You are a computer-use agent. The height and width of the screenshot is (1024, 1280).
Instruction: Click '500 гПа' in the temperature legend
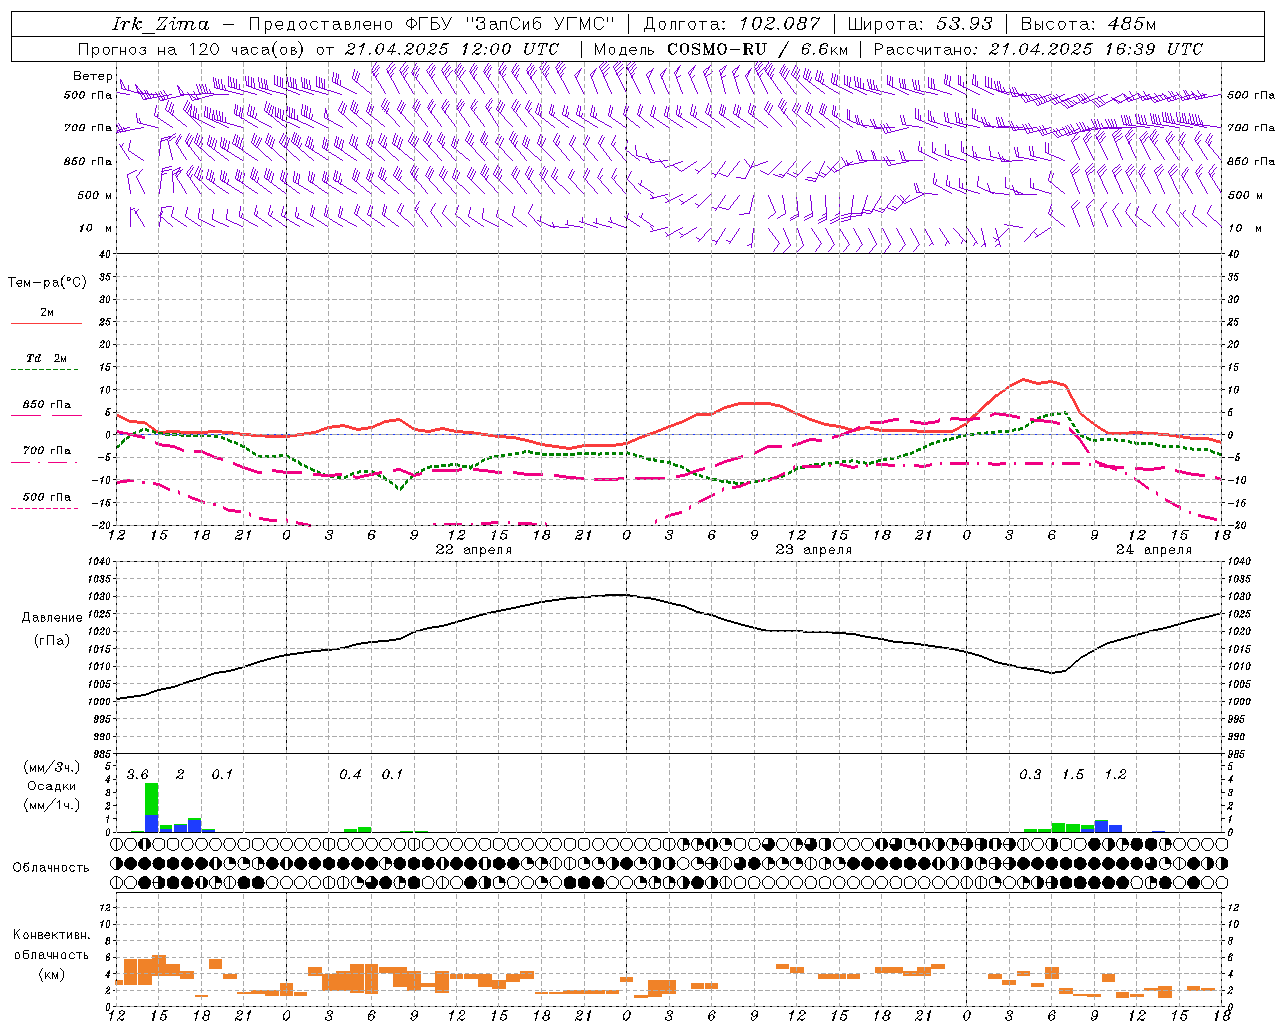47,497
